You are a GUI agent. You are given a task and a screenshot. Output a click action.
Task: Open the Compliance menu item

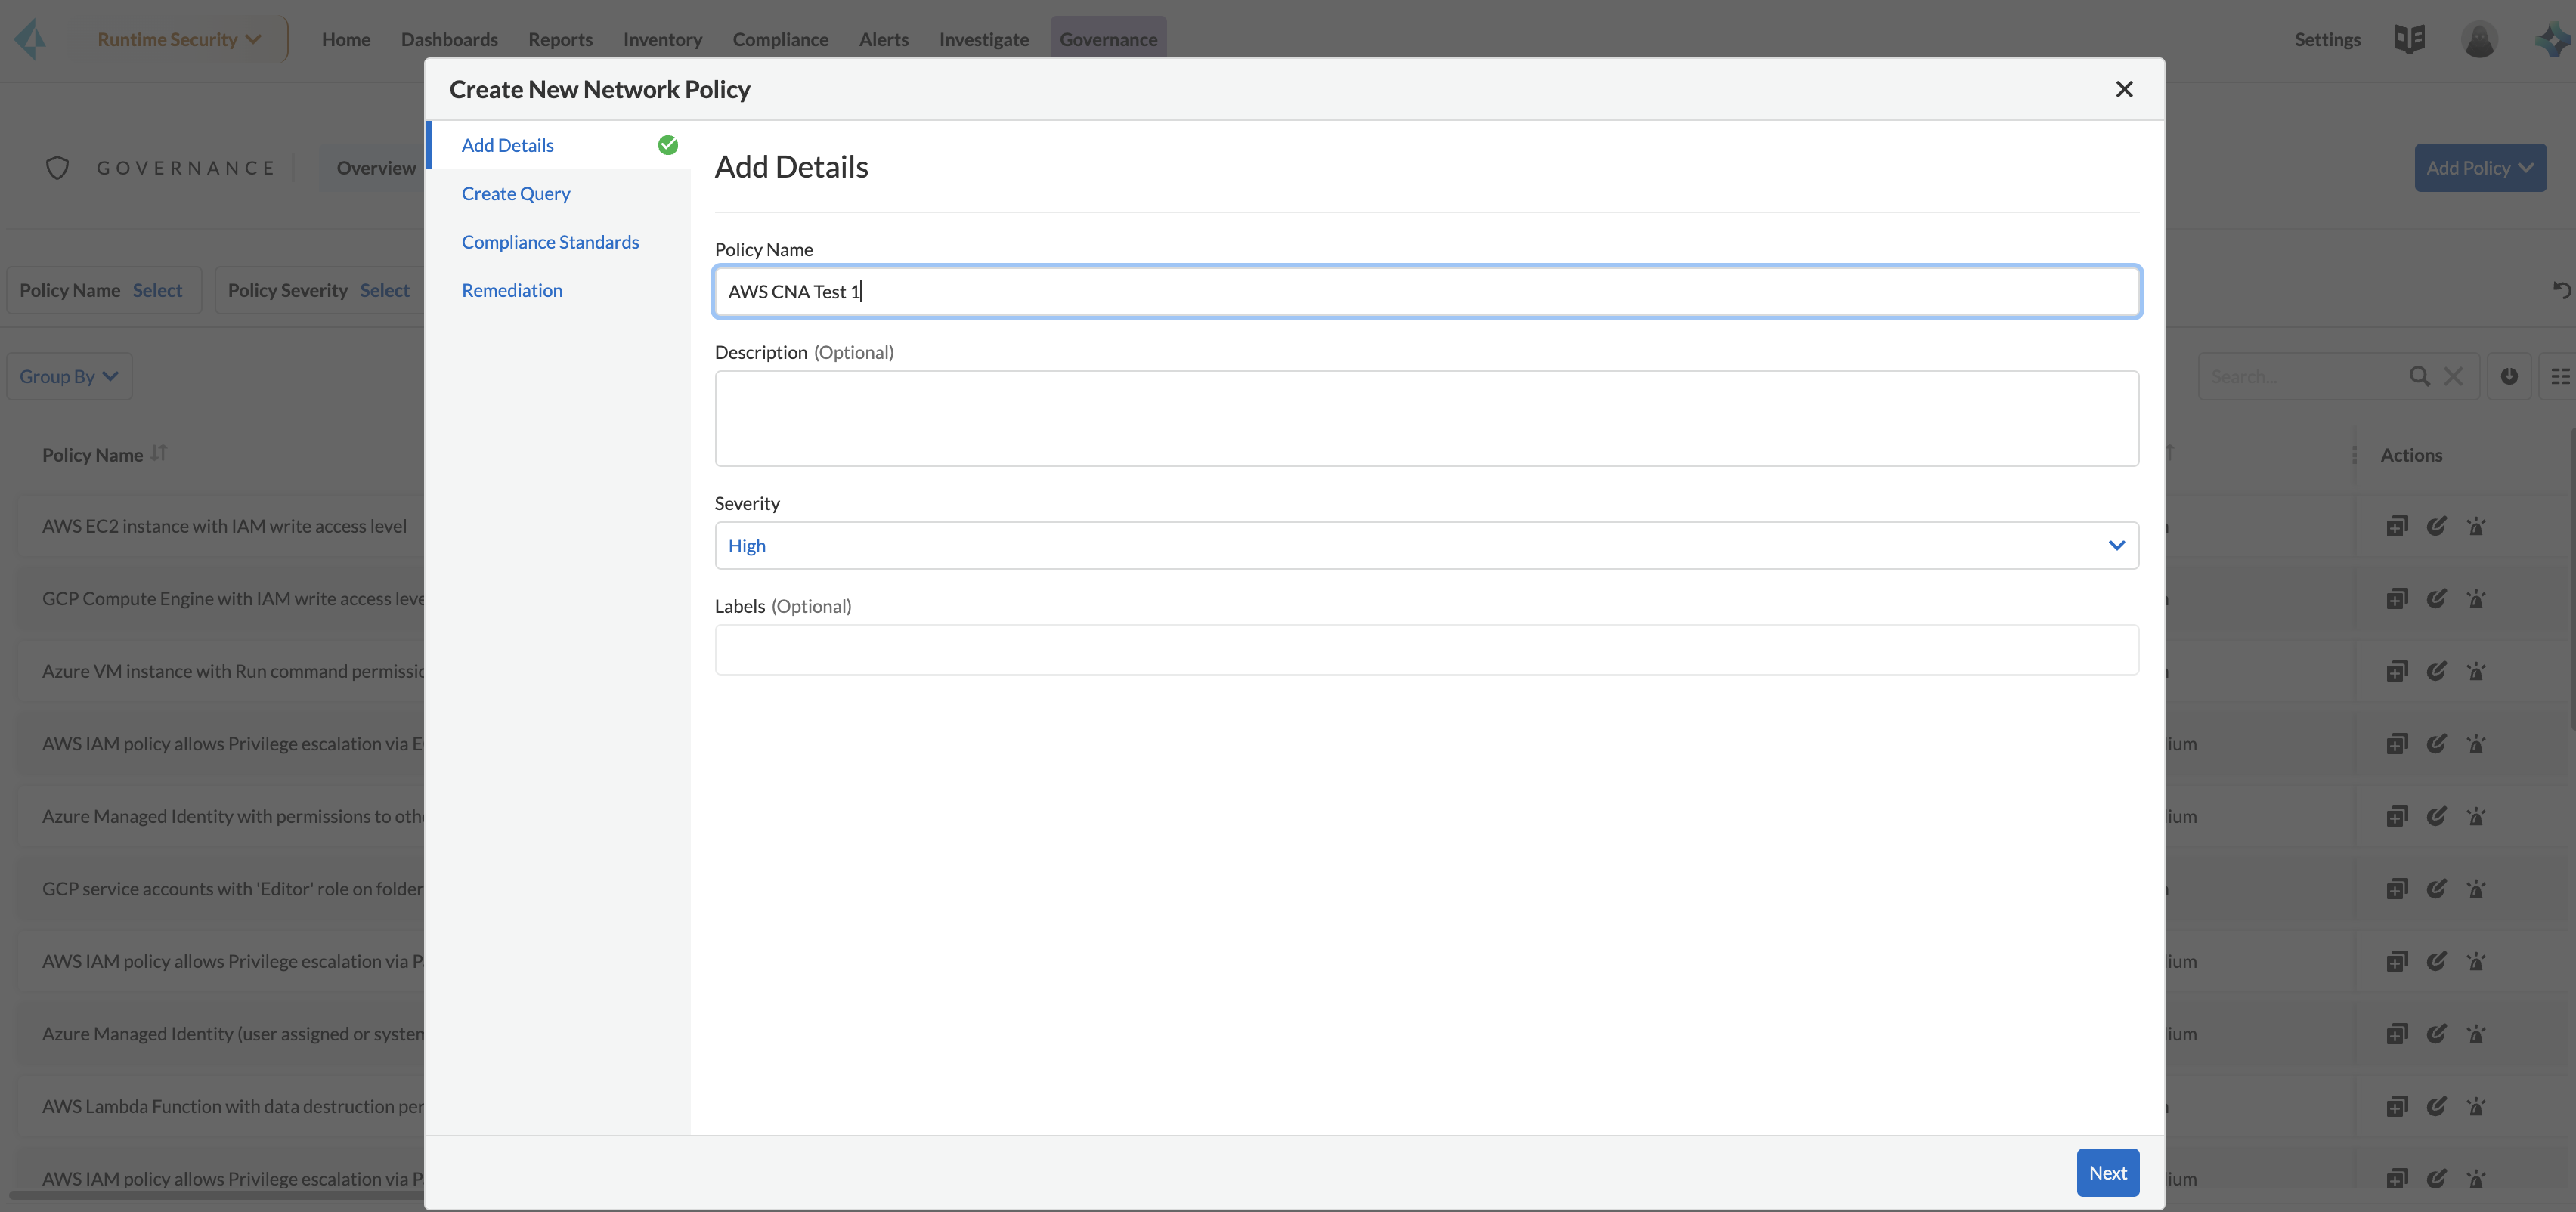(x=780, y=39)
